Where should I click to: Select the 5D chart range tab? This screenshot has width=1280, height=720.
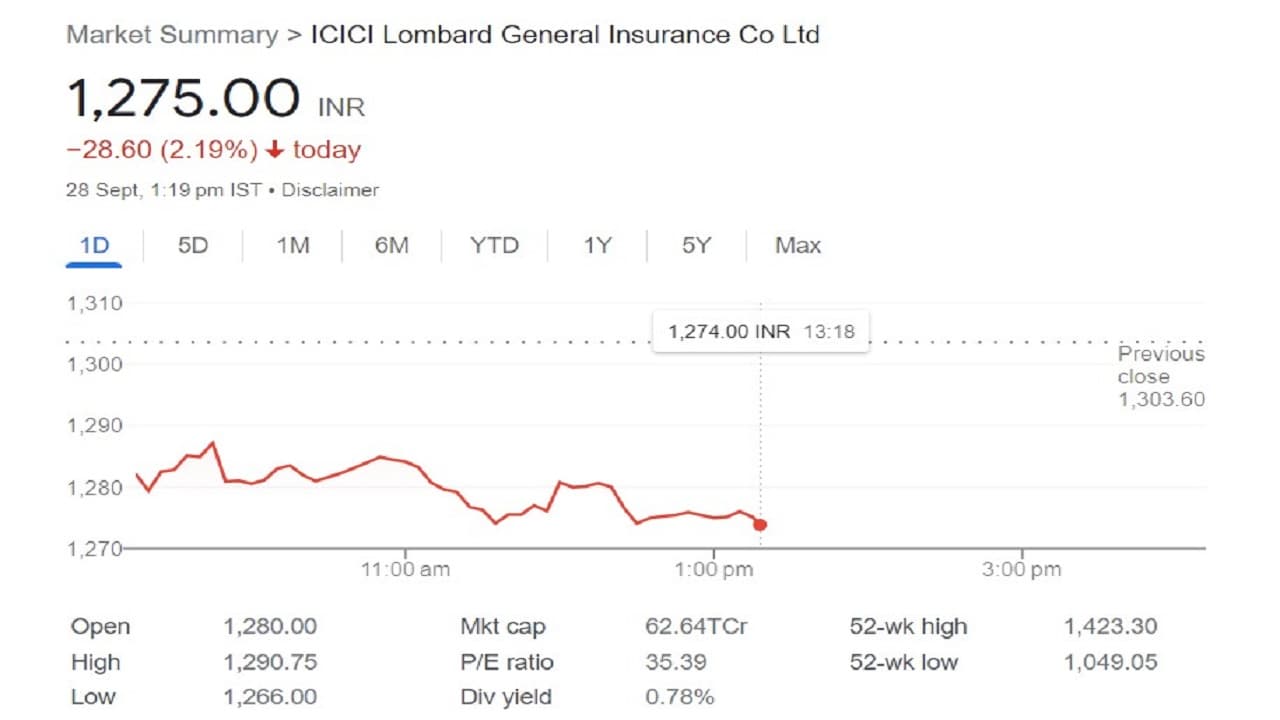click(192, 245)
